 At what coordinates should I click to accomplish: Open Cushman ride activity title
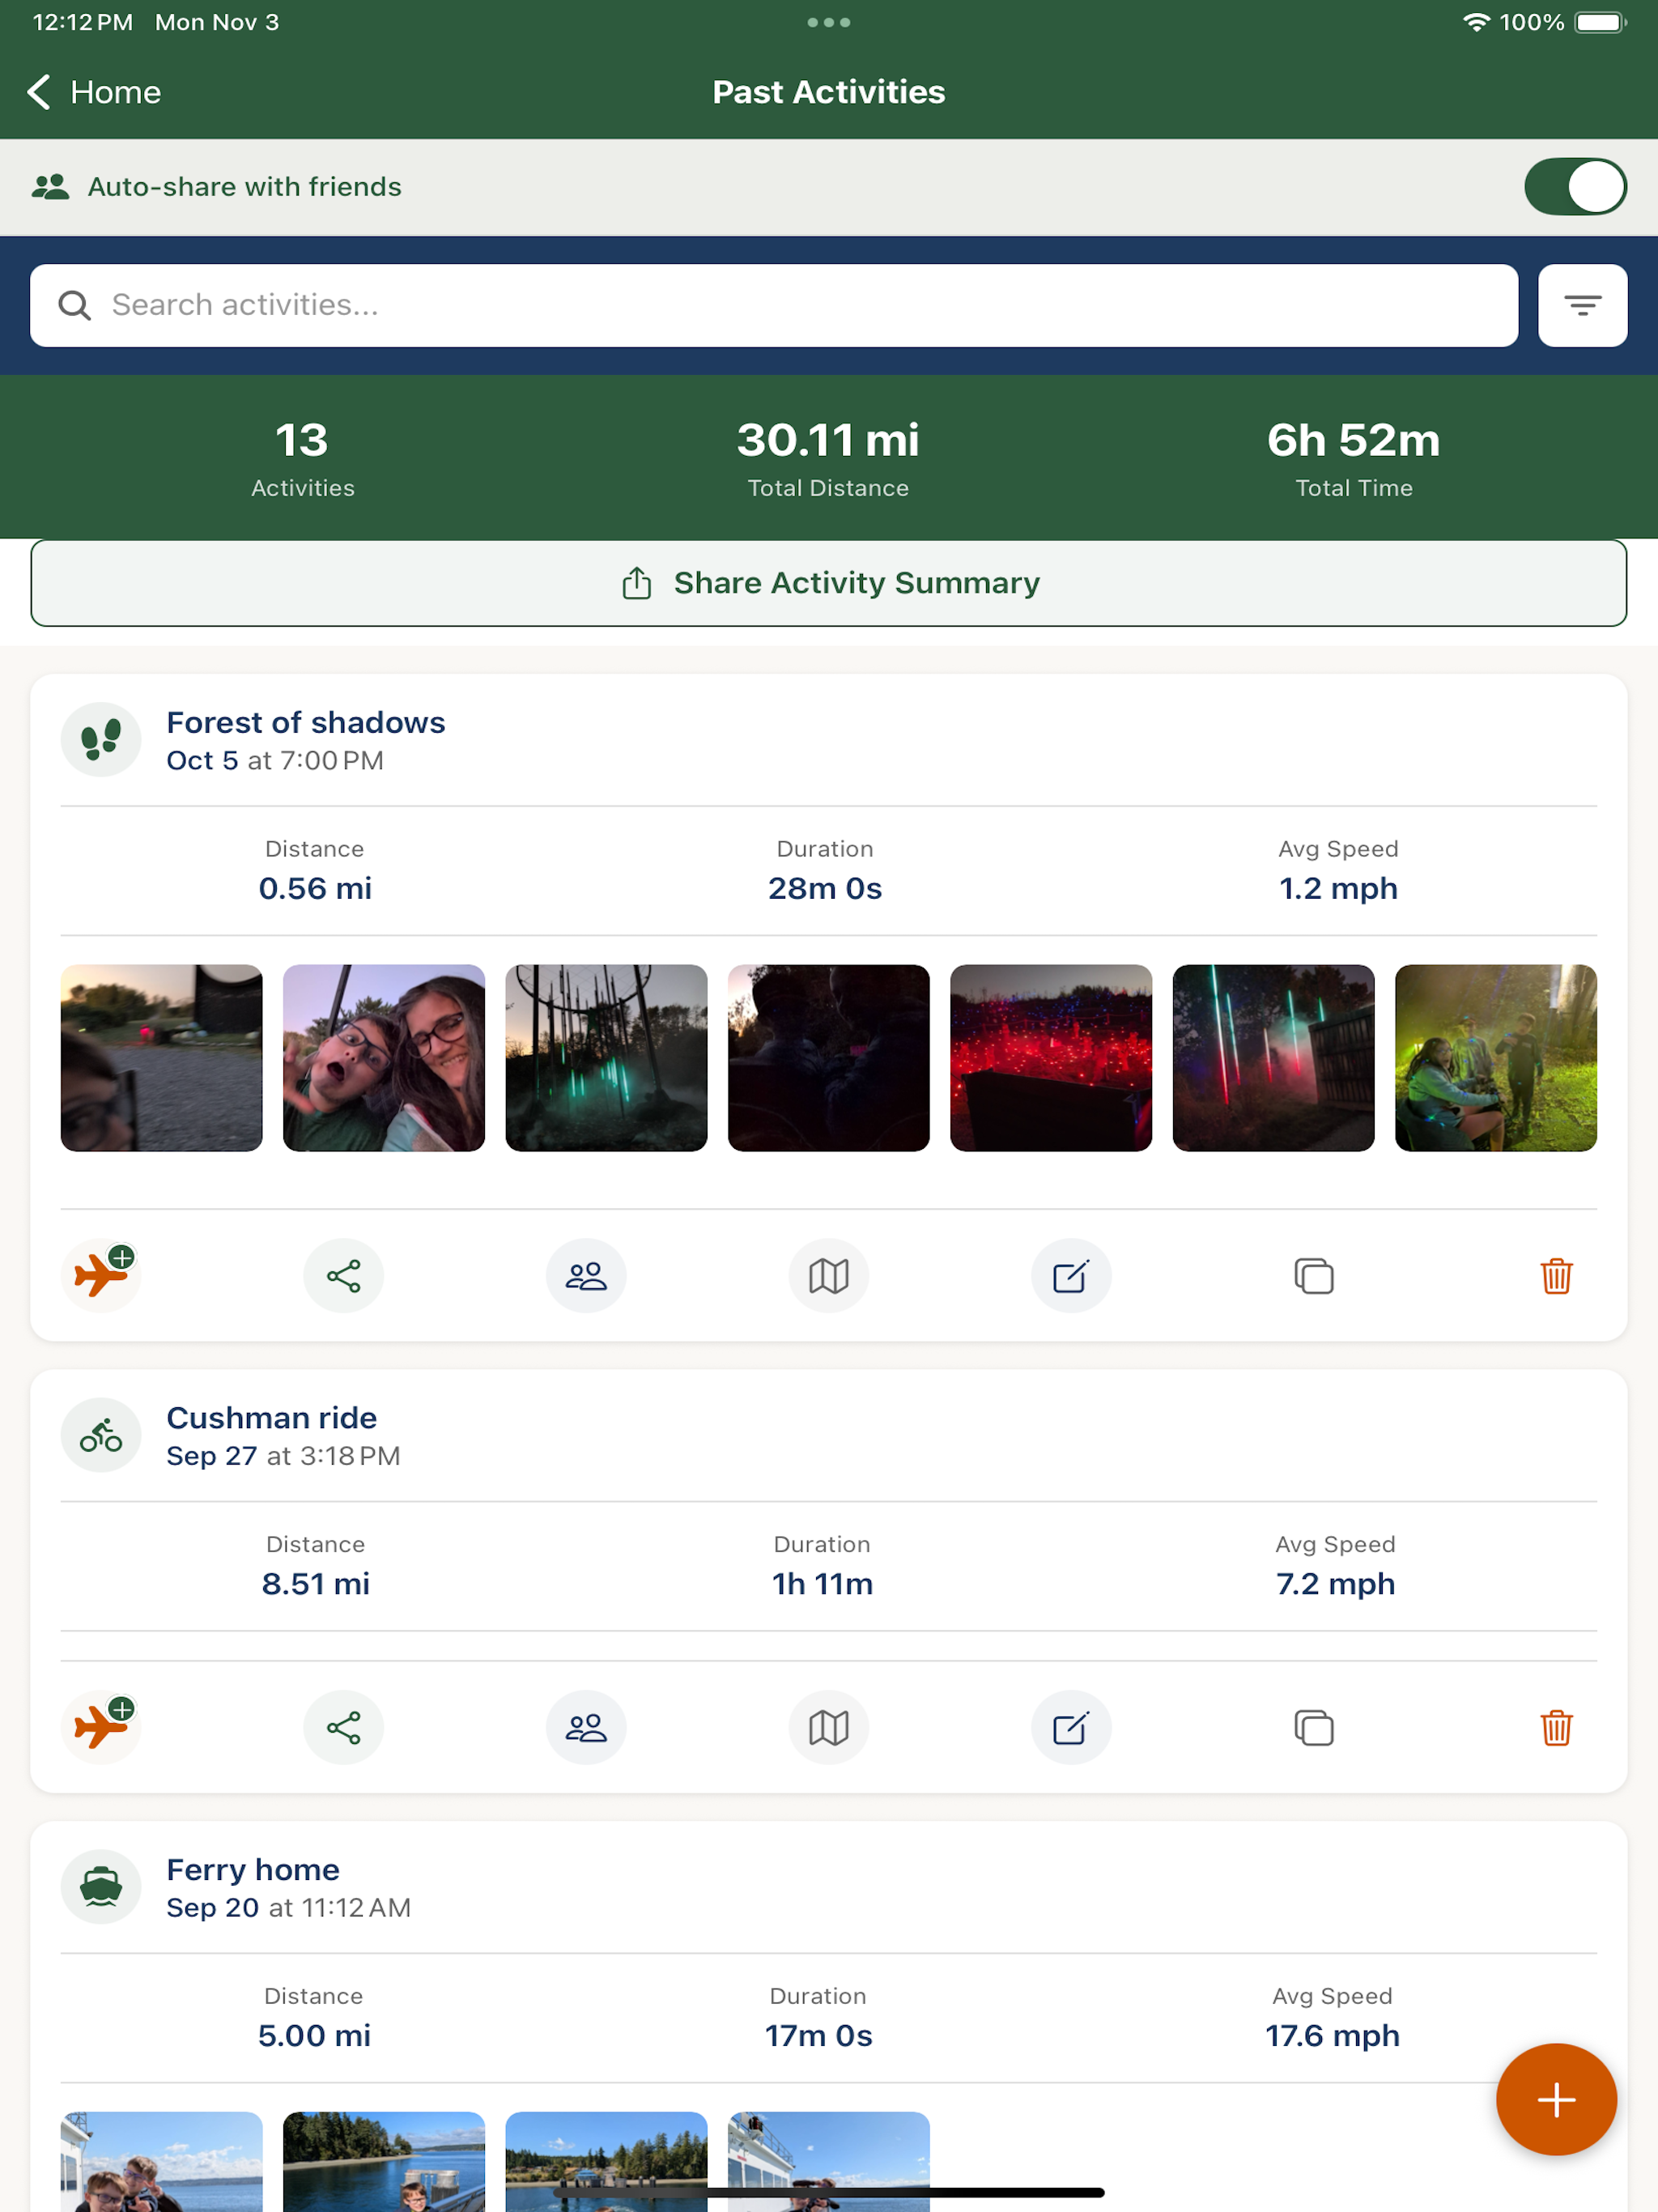click(x=272, y=1418)
